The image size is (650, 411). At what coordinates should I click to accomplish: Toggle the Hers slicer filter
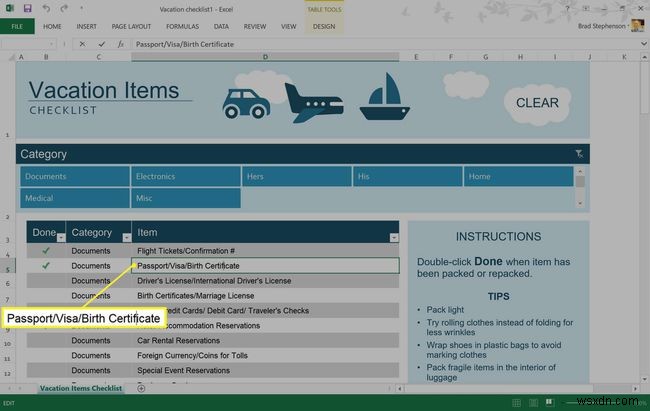point(297,176)
